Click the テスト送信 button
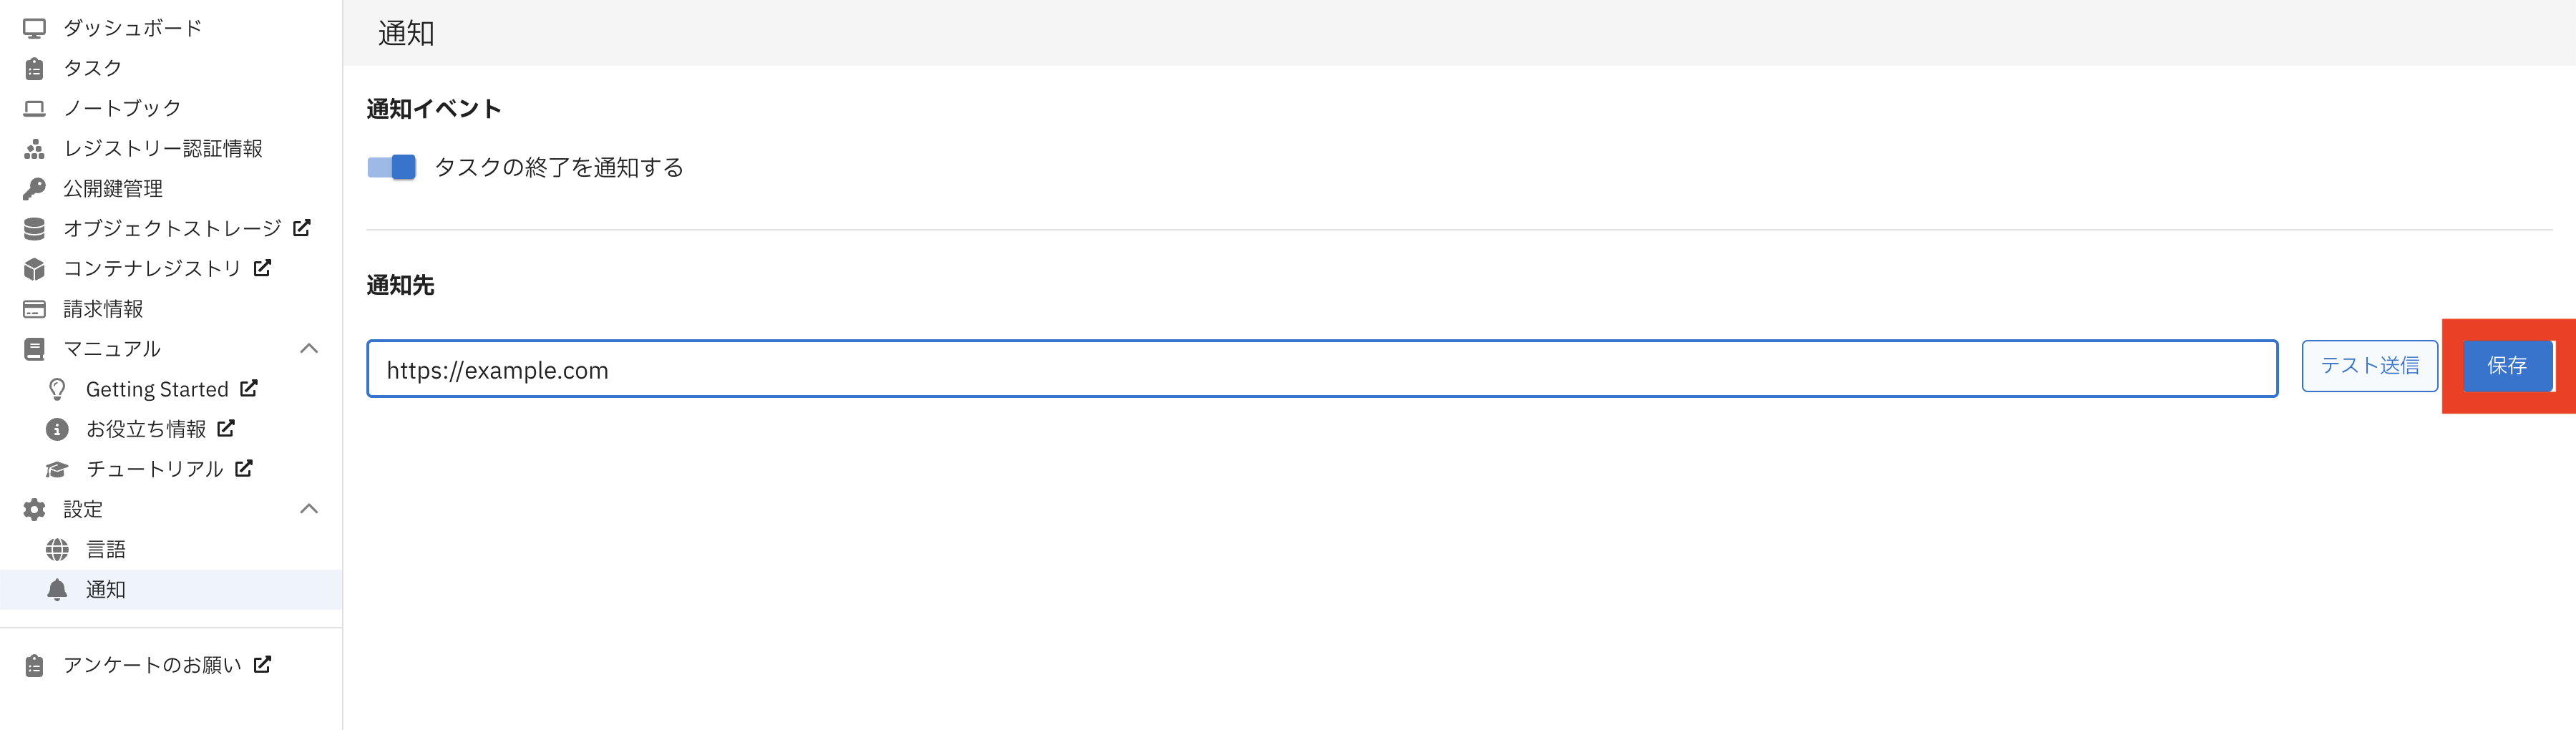The height and width of the screenshot is (730, 2576). (2369, 366)
